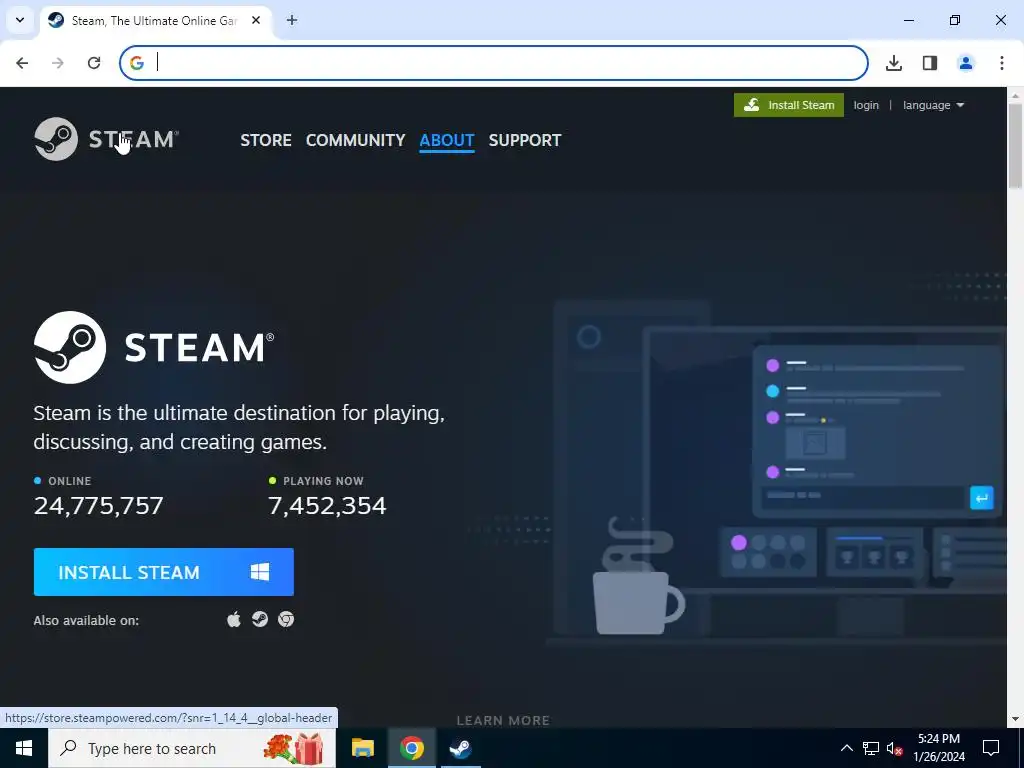Screen dimensions: 1024x768
Task: Click the ONLINE count 24,775,757
Action: pos(99,506)
